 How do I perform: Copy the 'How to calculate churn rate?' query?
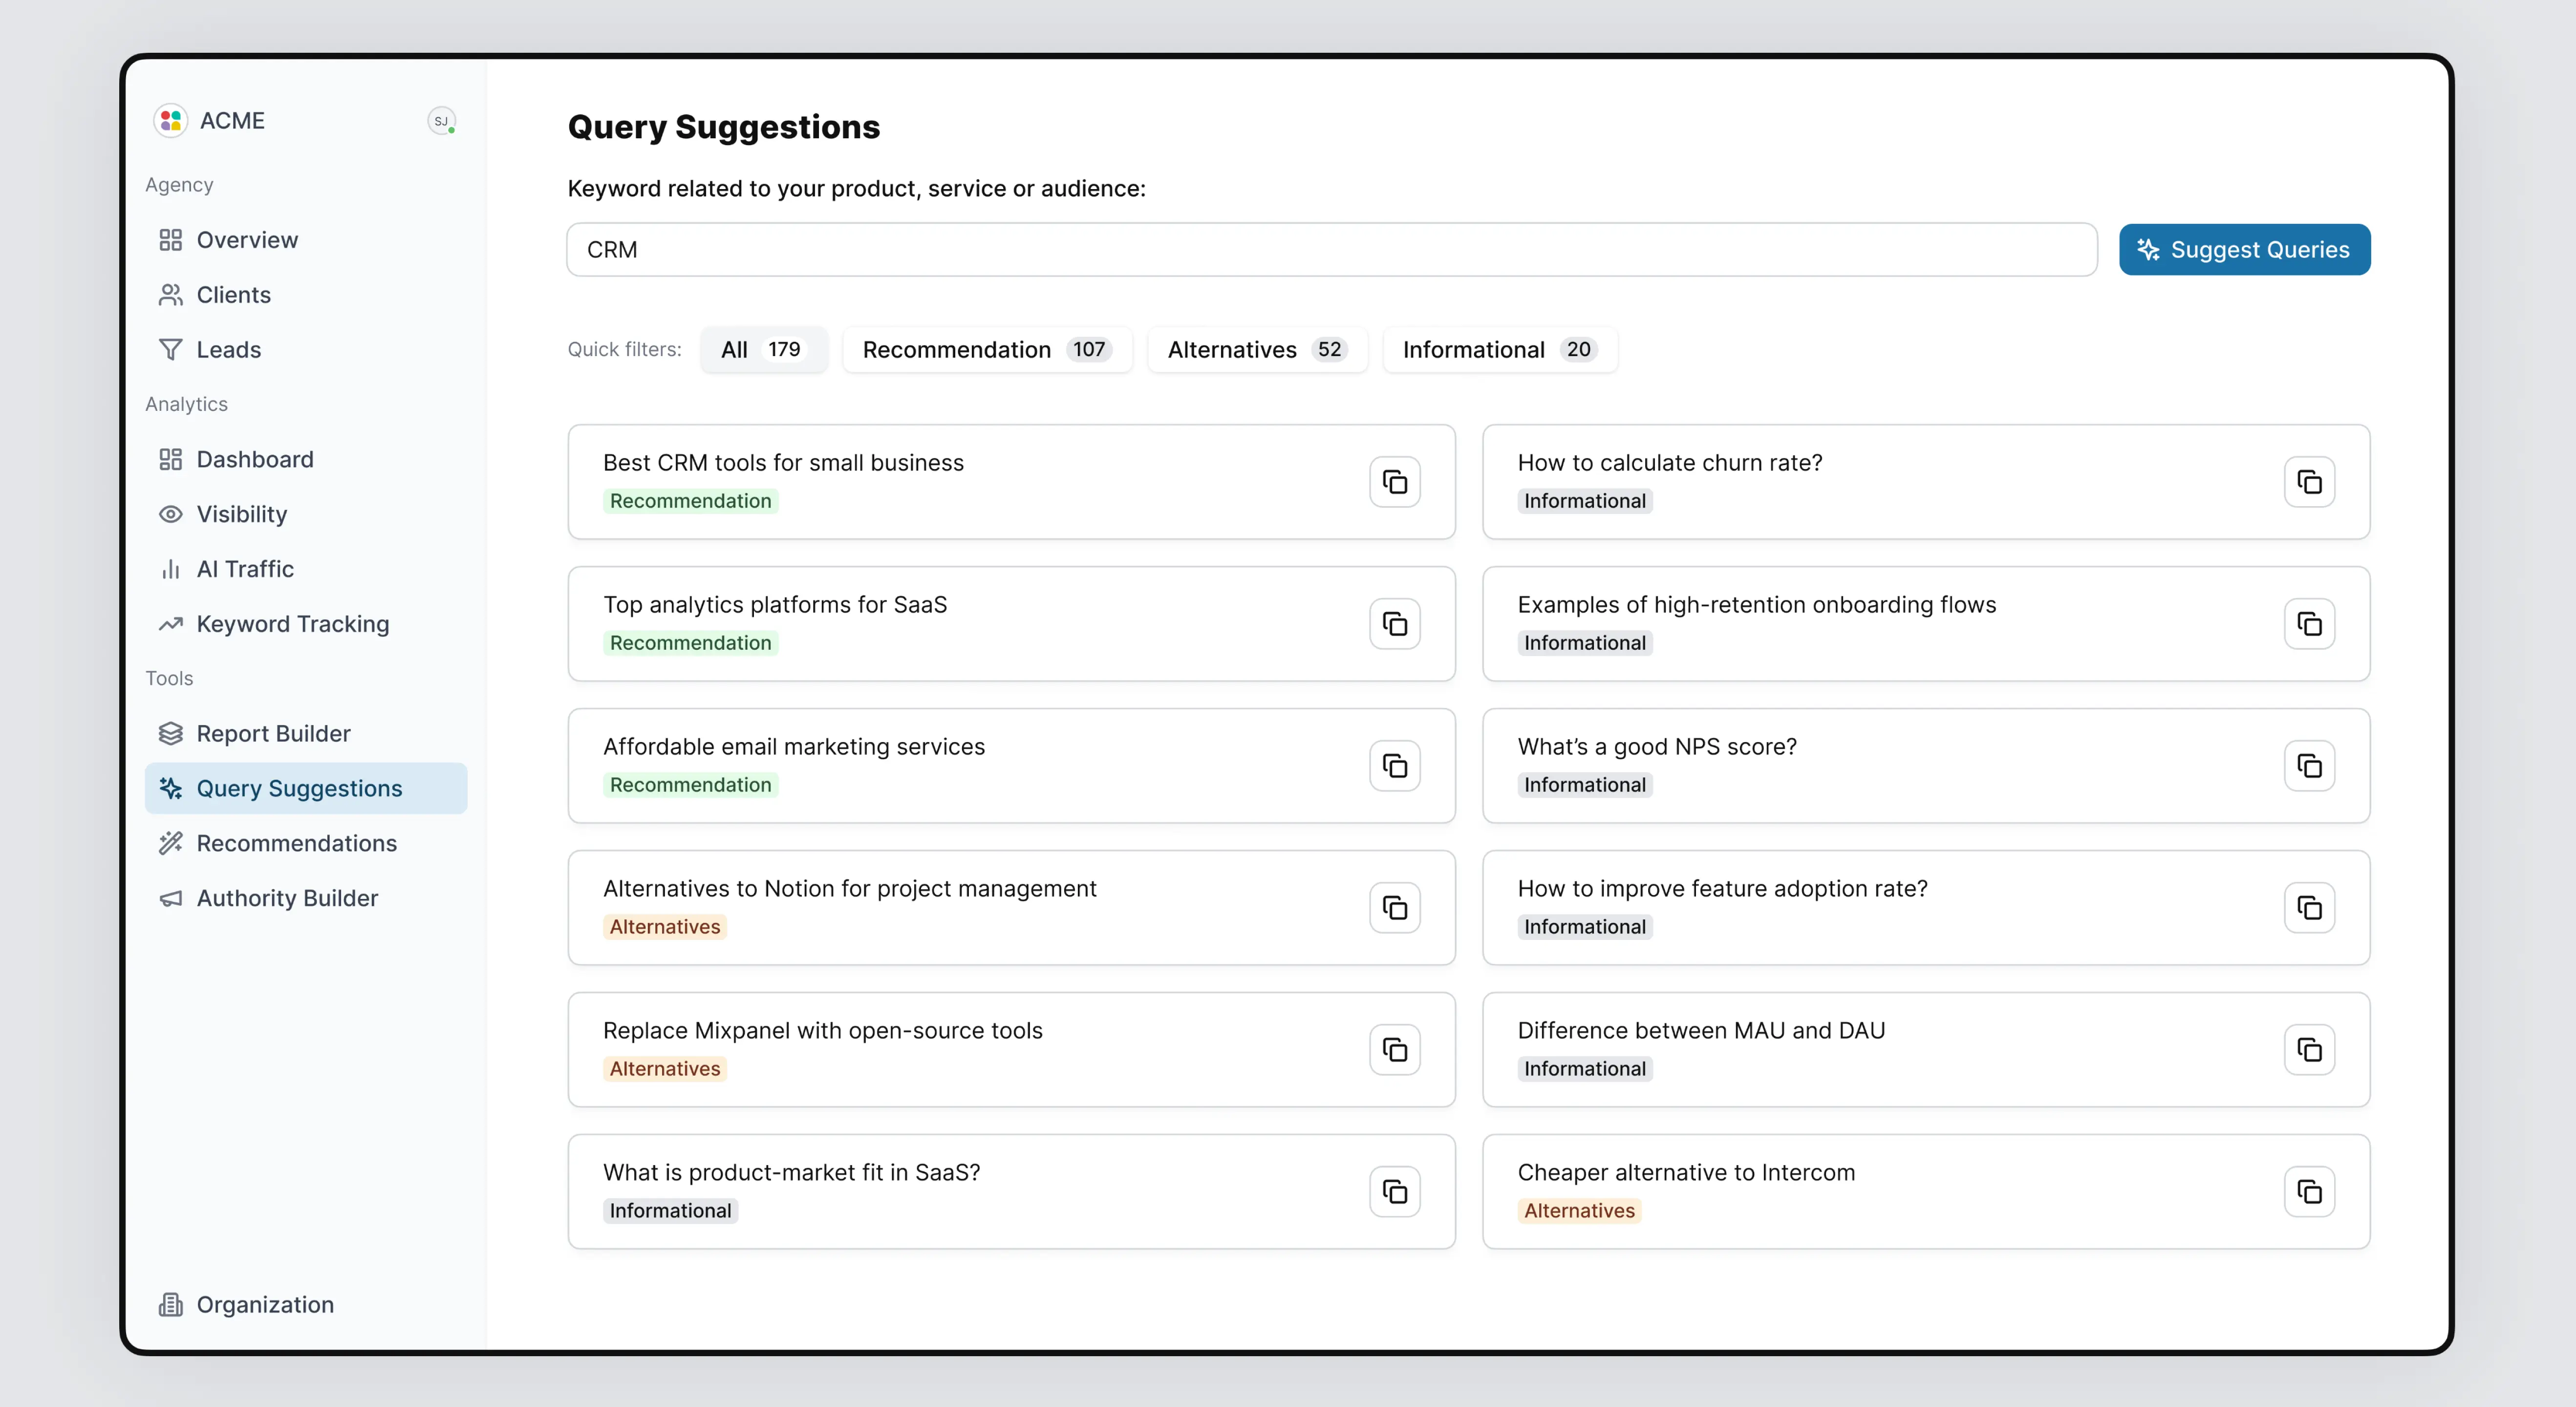2308,482
